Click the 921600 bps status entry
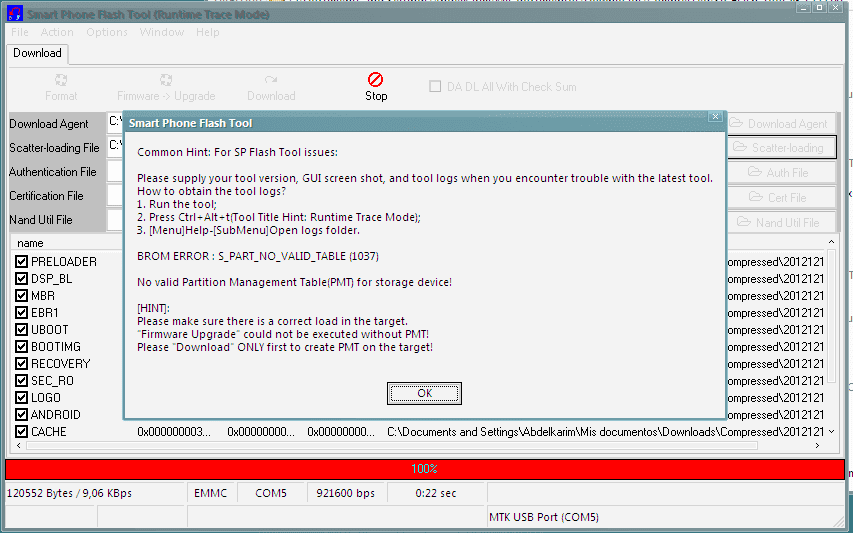 [x=345, y=493]
